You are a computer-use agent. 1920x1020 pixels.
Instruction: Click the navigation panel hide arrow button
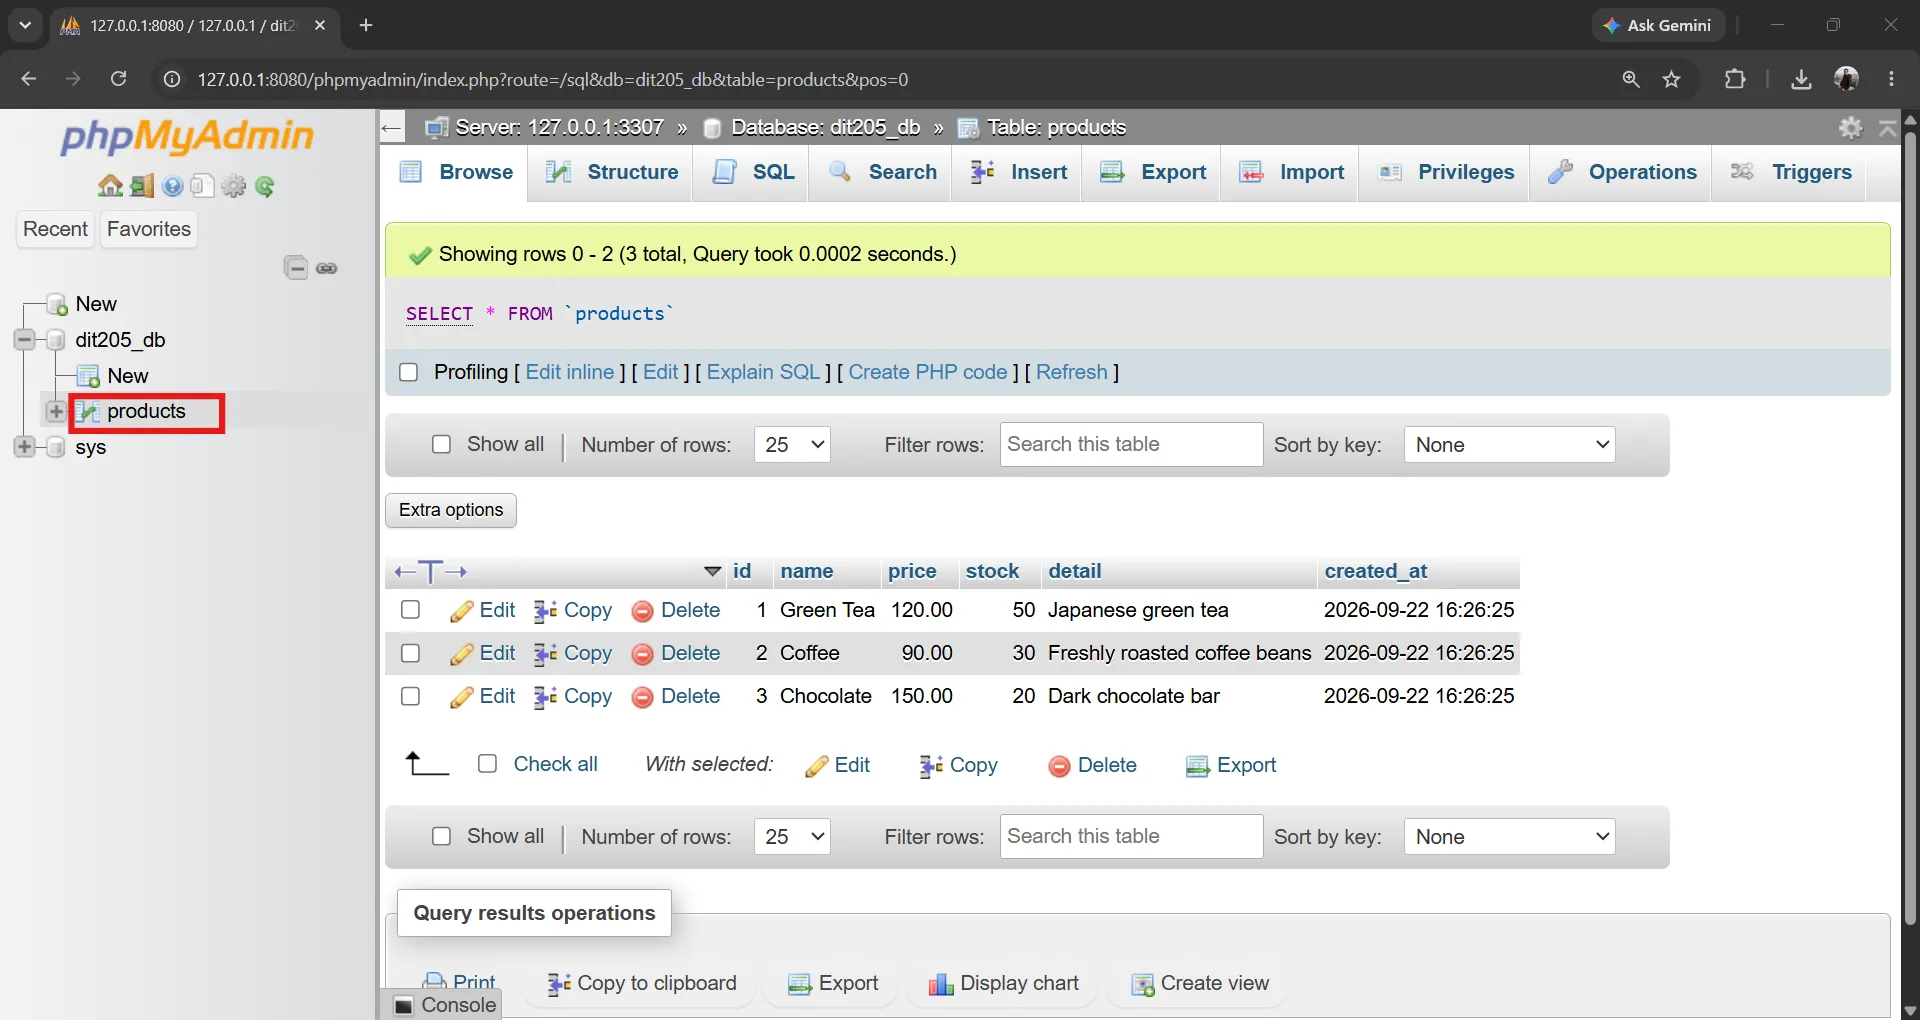(392, 127)
